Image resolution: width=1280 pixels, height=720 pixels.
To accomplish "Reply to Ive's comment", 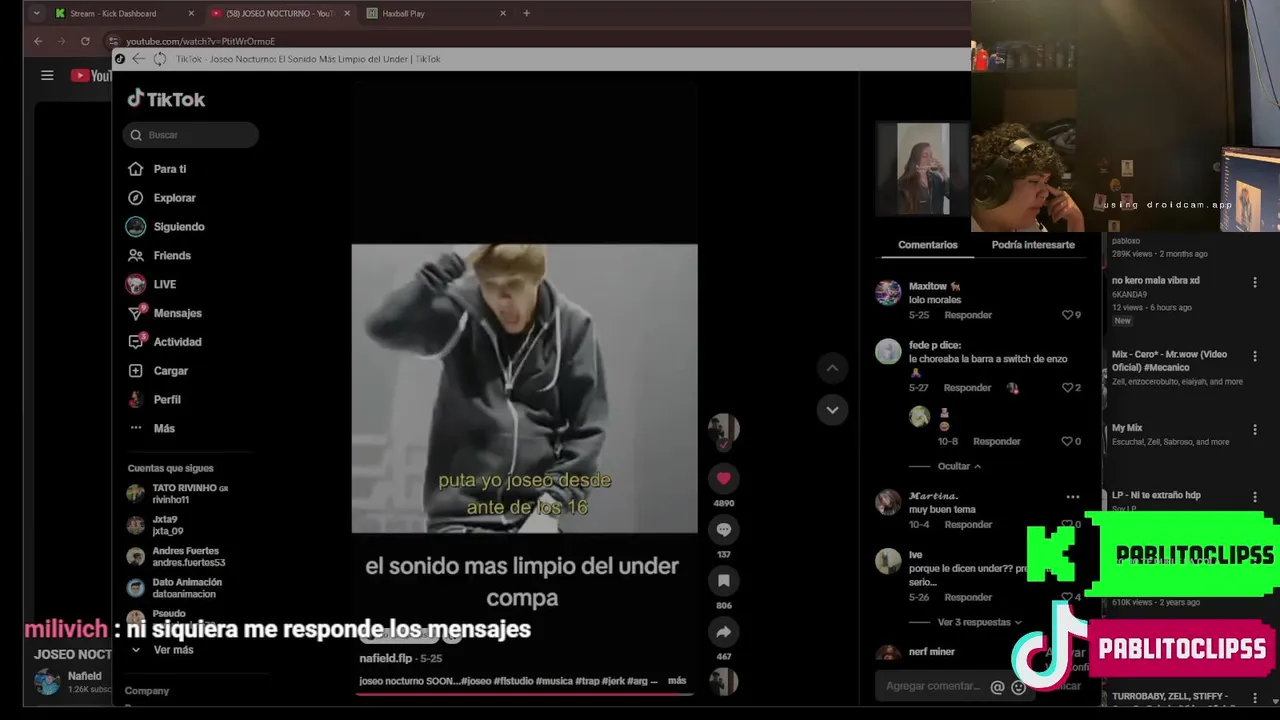I will click(x=968, y=597).
